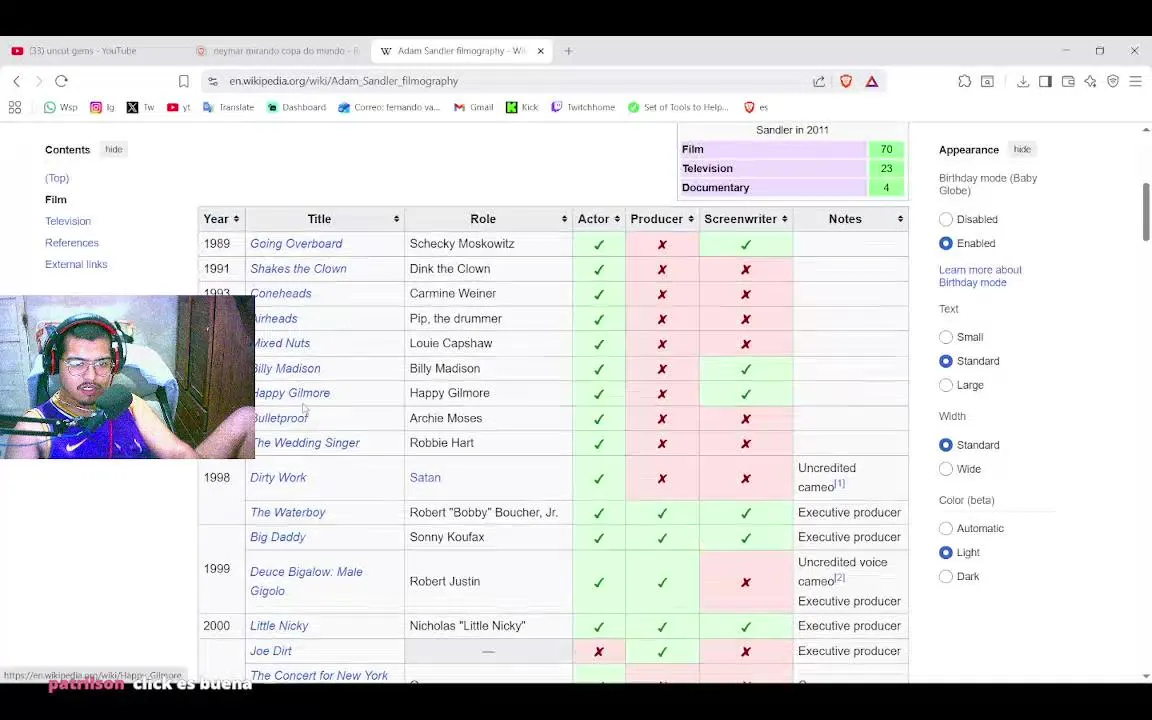Viewport: 1152px width, 720px height.
Task: Click the browser back arrow
Action: [17, 81]
